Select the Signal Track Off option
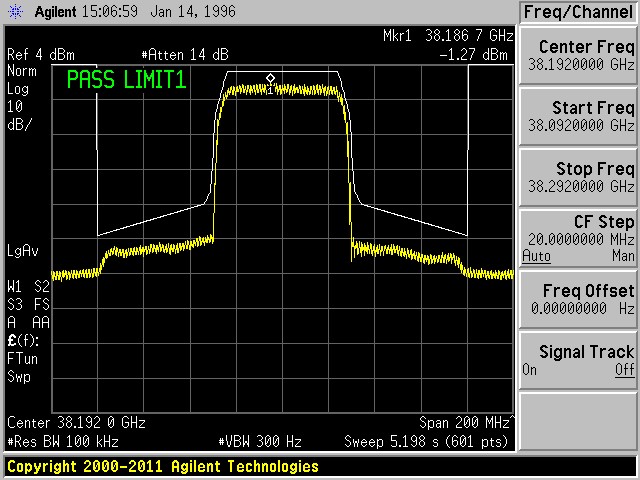Viewport: 640px width, 480px height. 624,369
